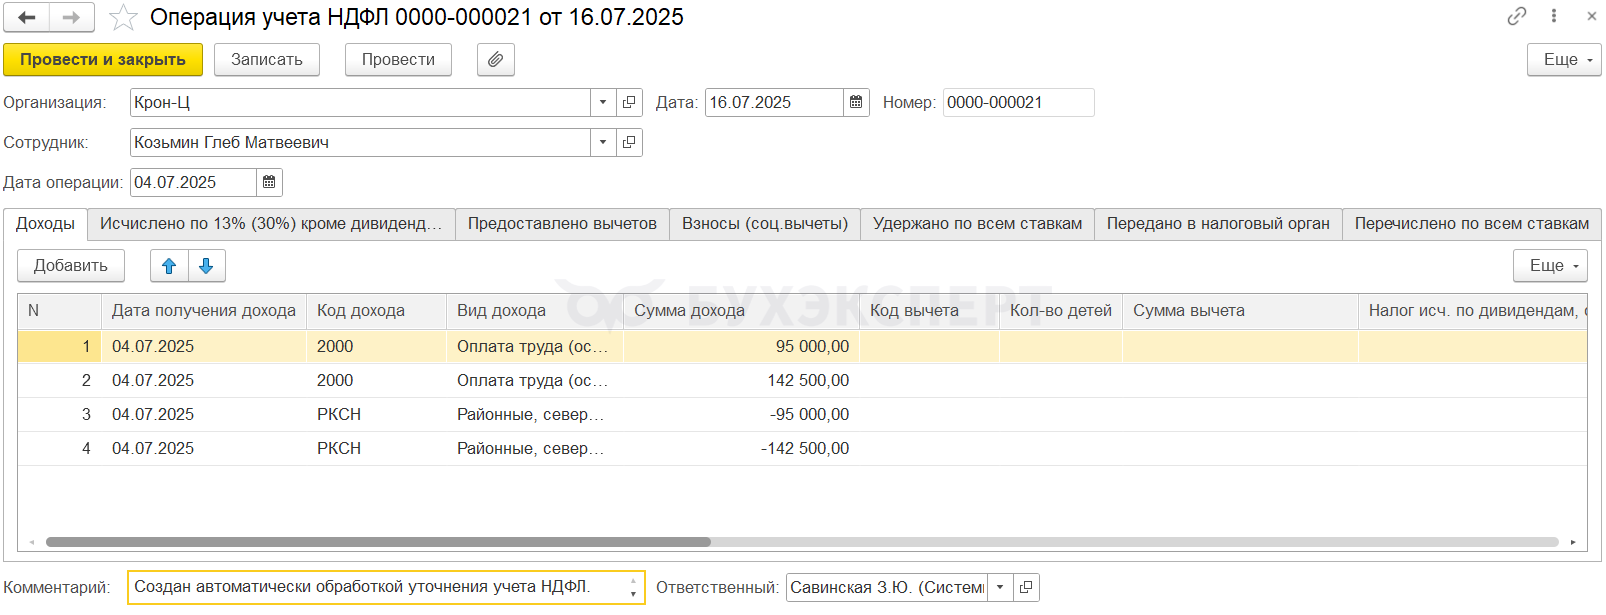1606x615 pixels.
Task: Copy link to document icon
Action: [x=1517, y=16]
